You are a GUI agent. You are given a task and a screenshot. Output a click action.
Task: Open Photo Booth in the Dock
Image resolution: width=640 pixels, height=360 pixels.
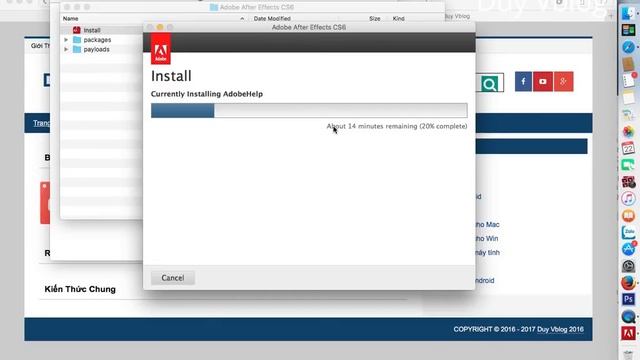click(629, 182)
